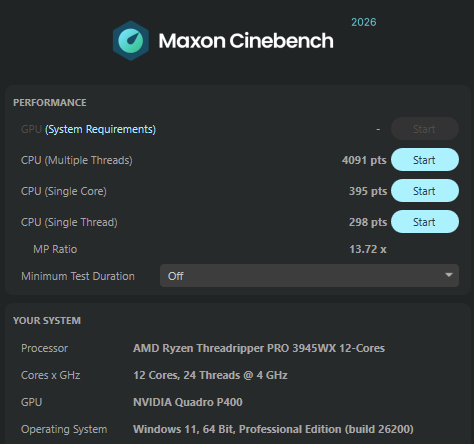Click the 4091 pts multi-thread score

pyautogui.click(x=364, y=160)
